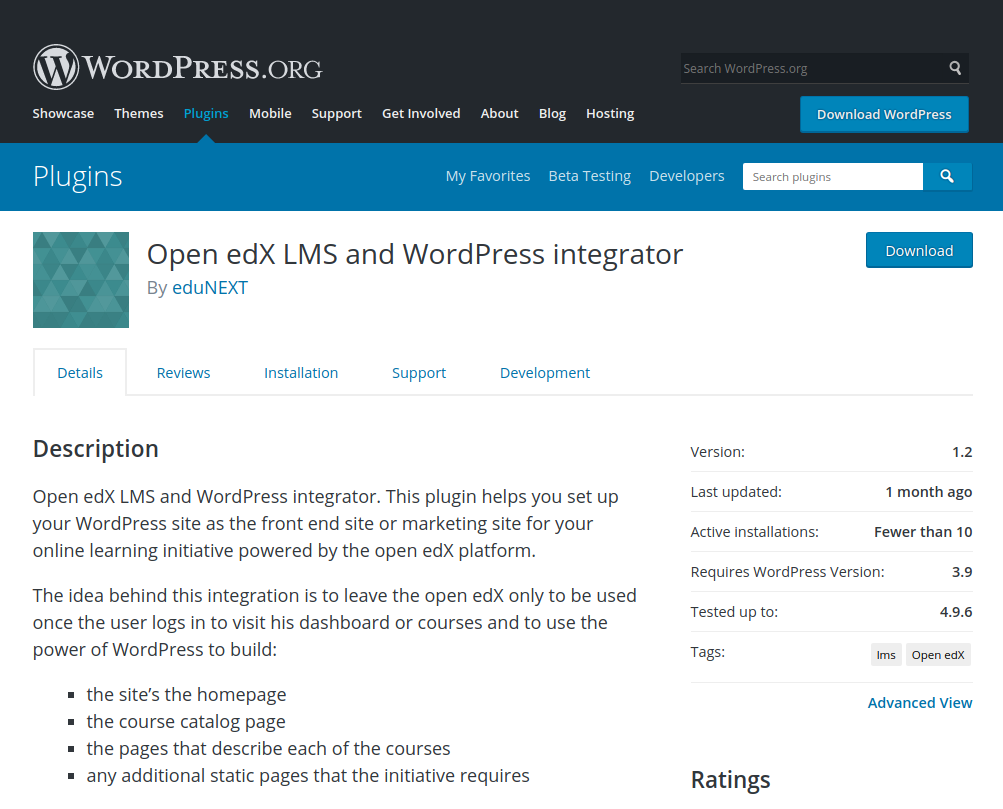The width and height of the screenshot is (1003, 809).
Task: Open the Showcase menu item
Action: point(63,113)
